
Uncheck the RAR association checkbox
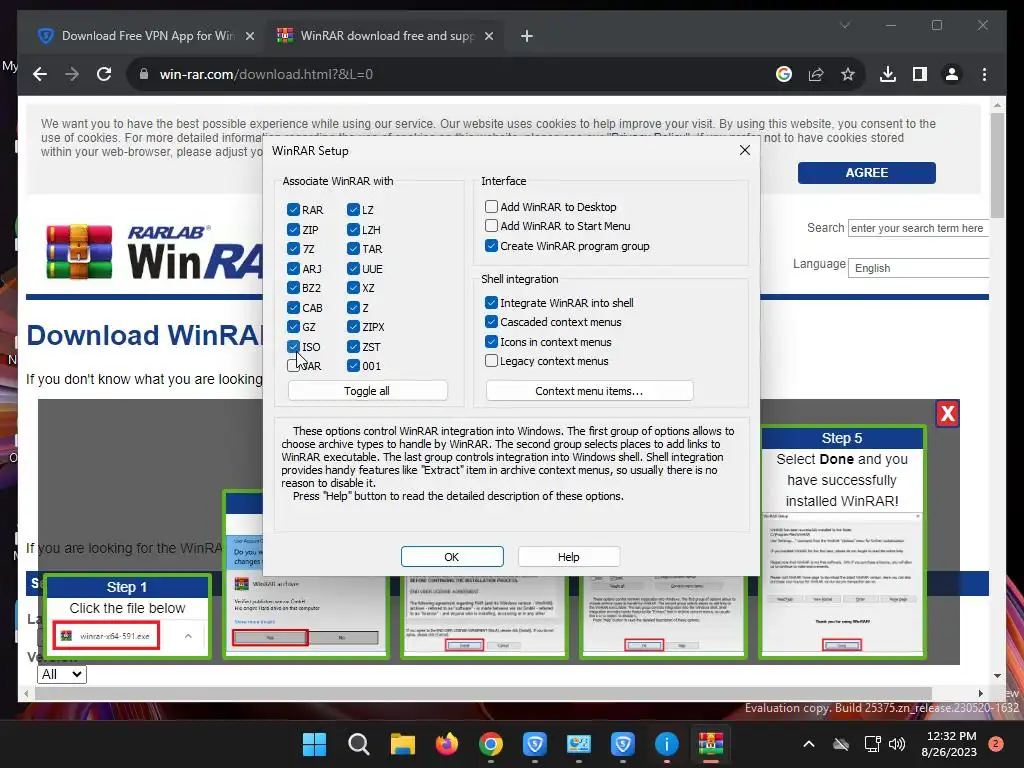coord(293,210)
